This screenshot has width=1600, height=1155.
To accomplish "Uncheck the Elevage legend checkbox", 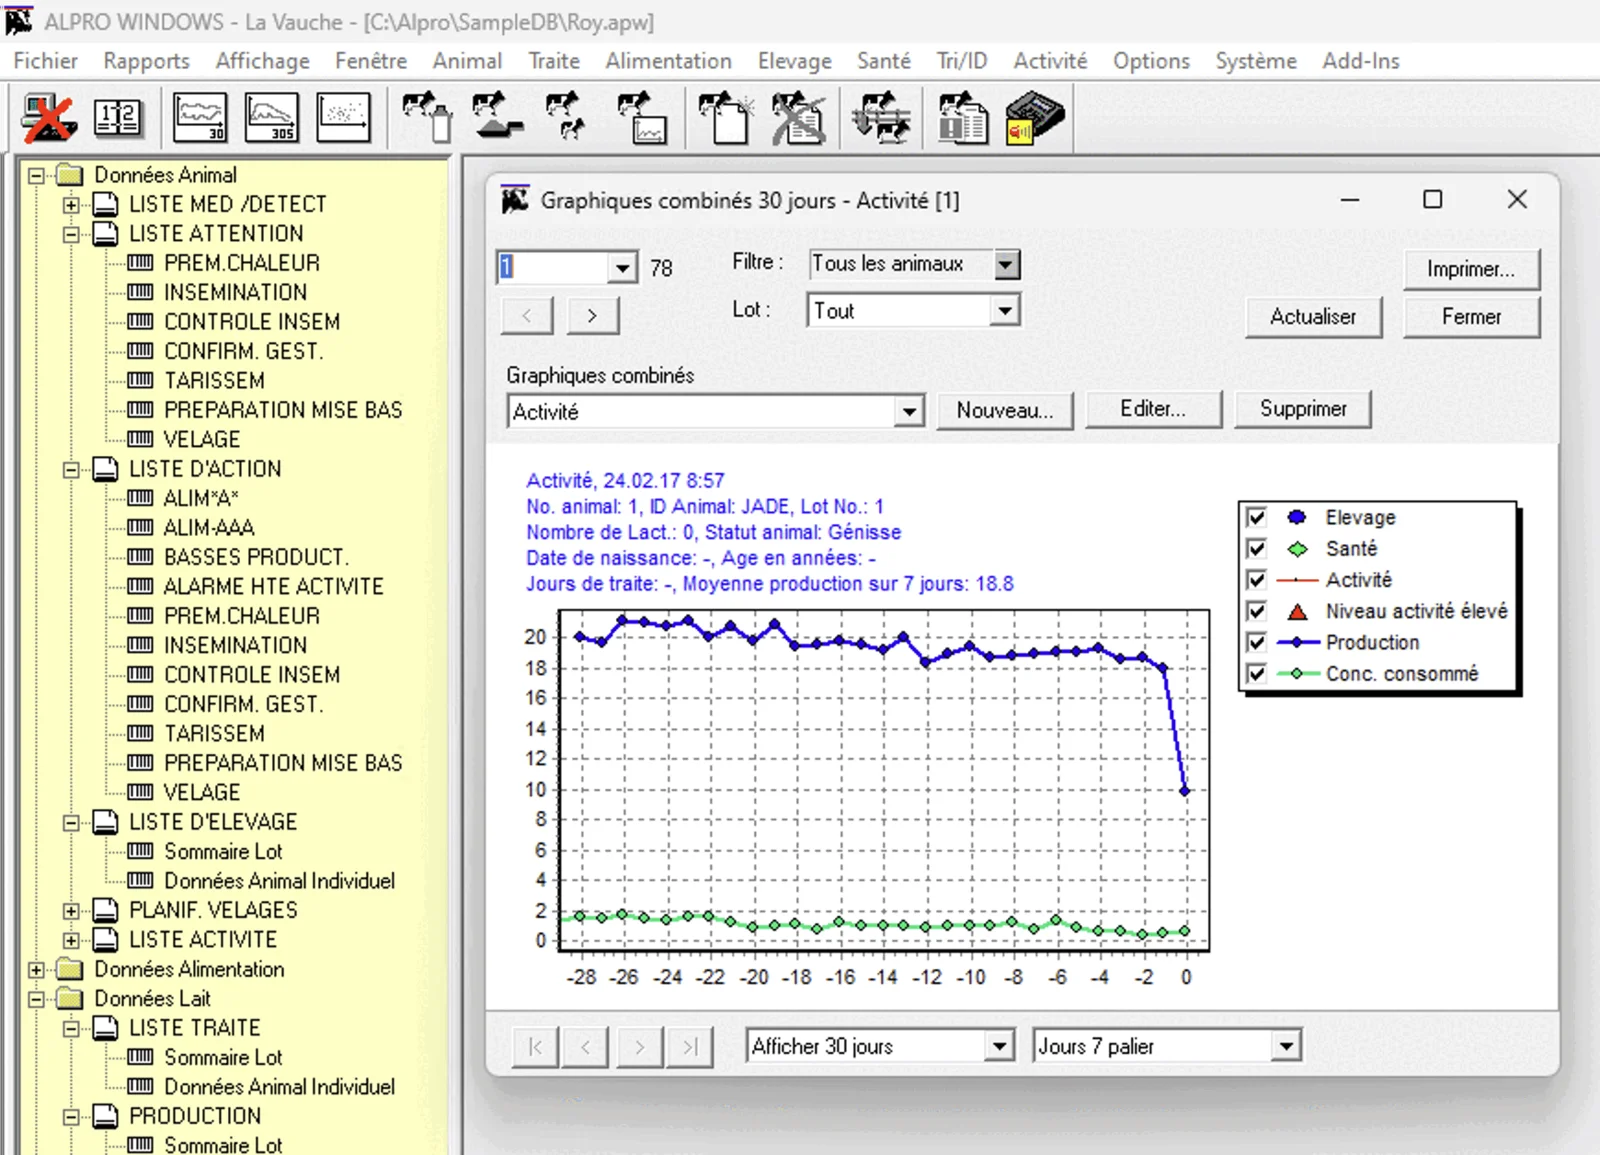I will pyautogui.click(x=1257, y=517).
